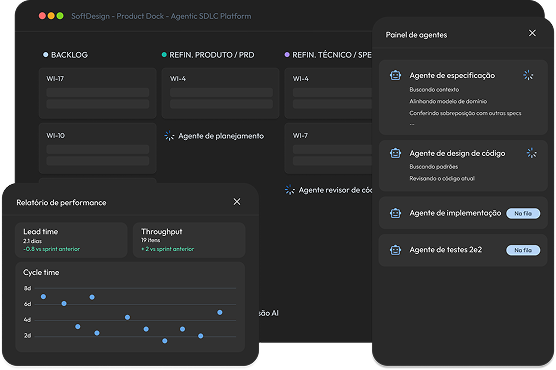Click the yellow minimize window dot

[51, 16]
